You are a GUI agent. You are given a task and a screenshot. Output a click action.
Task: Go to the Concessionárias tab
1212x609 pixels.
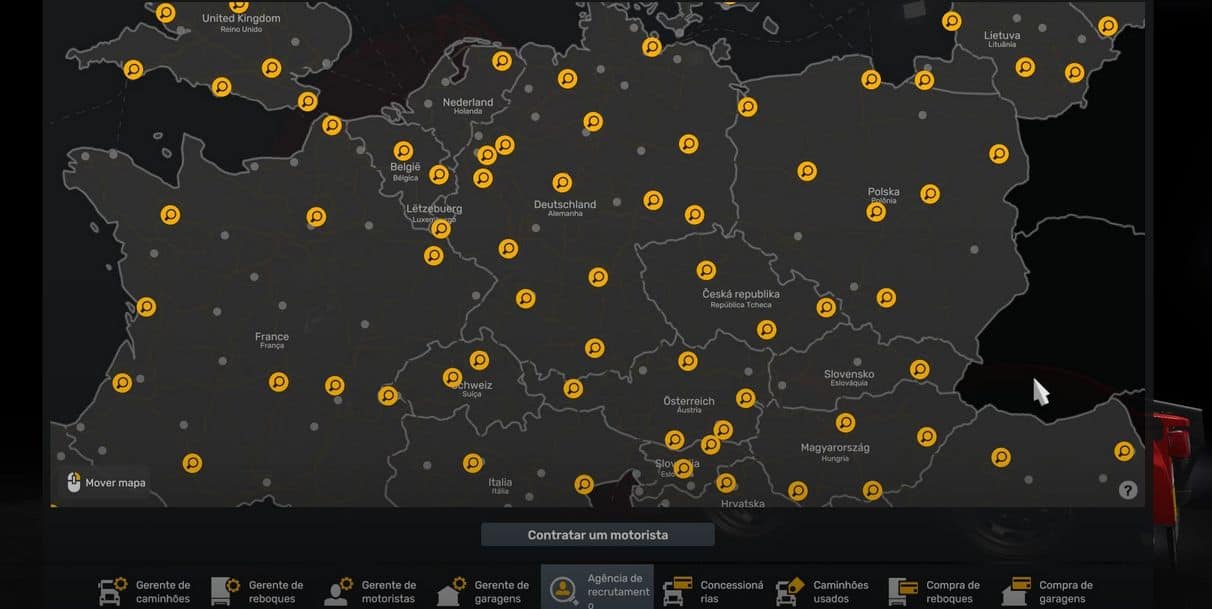click(x=713, y=591)
